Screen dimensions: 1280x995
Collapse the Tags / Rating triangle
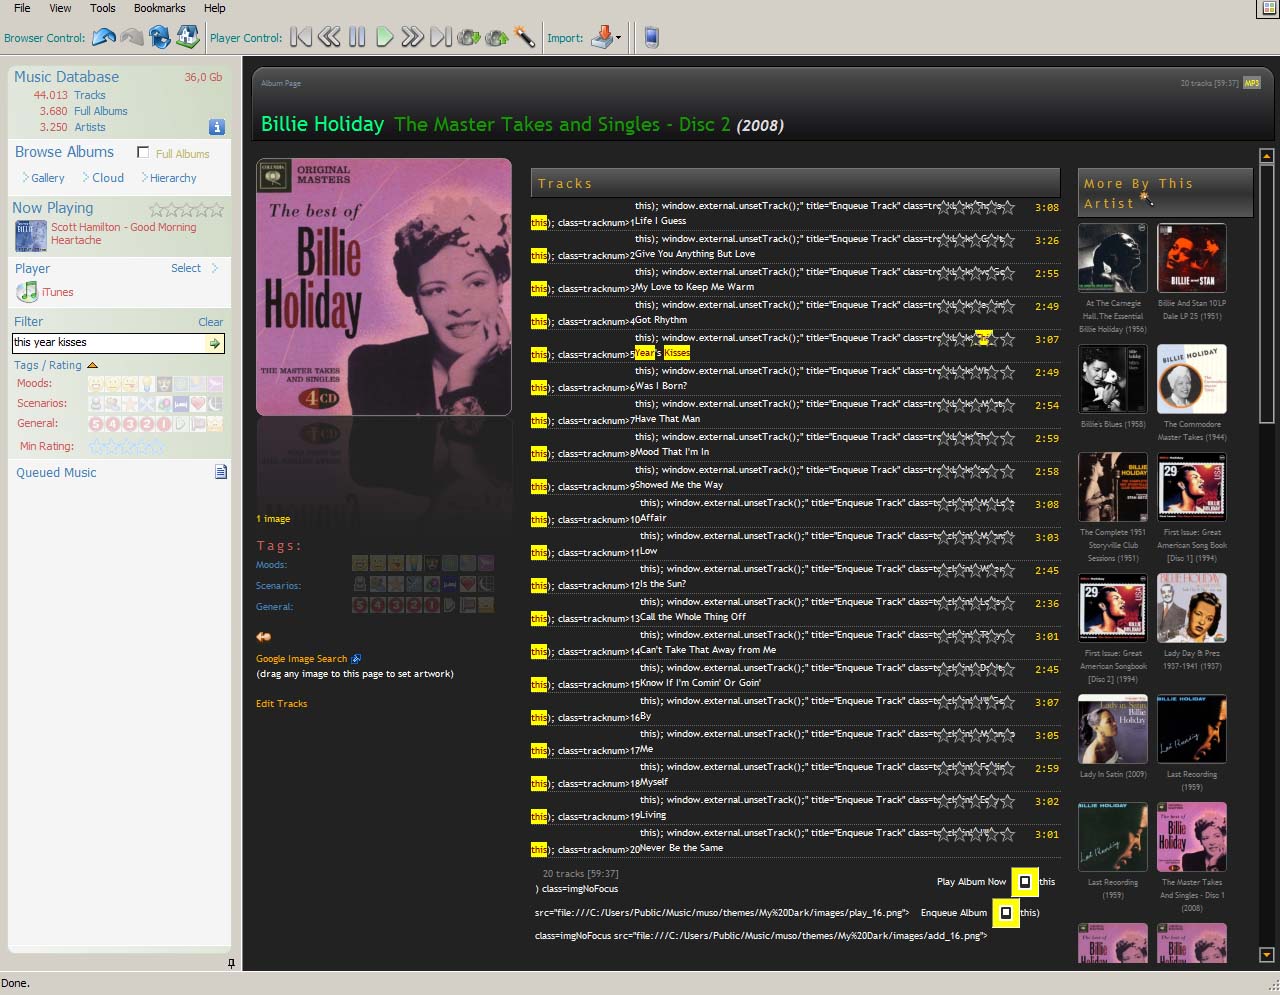(x=92, y=365)
